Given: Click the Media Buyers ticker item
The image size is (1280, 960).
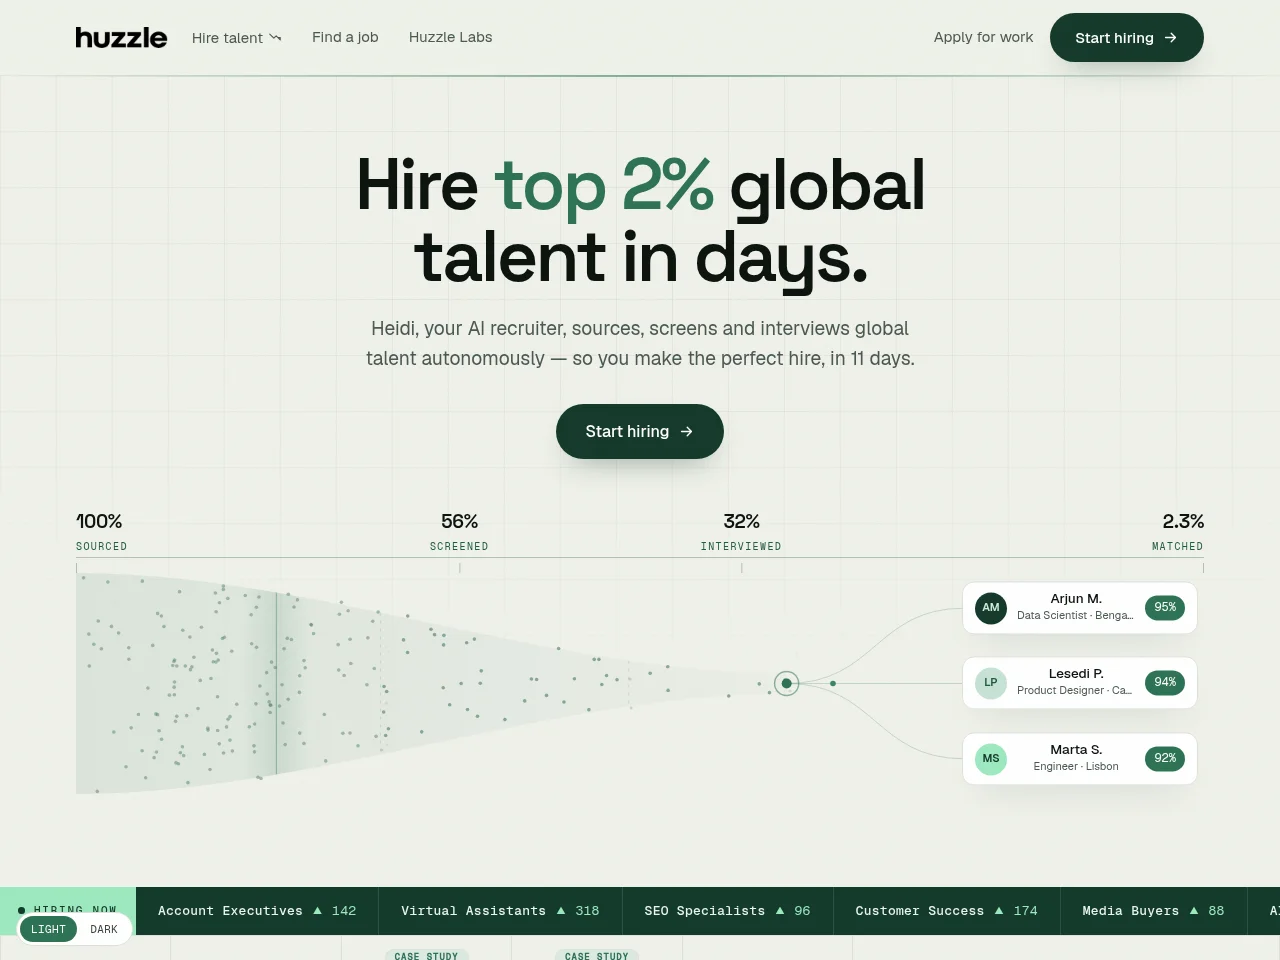Looking at the screenshot, I should click(1153, 911).
